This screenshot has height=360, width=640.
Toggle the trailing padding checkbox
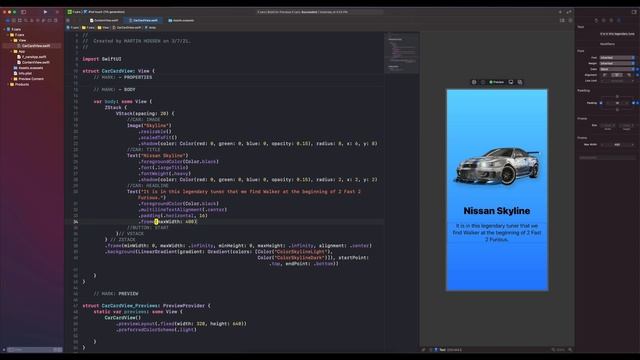pos(633,103)
